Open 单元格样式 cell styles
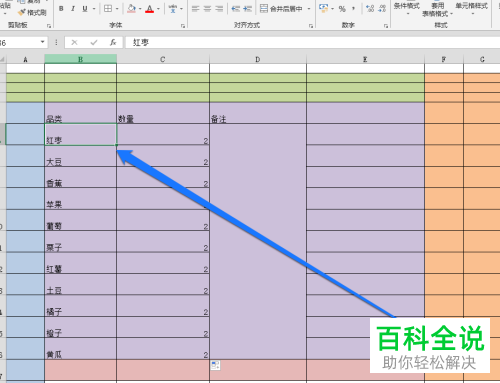 [x=472, y=8]
